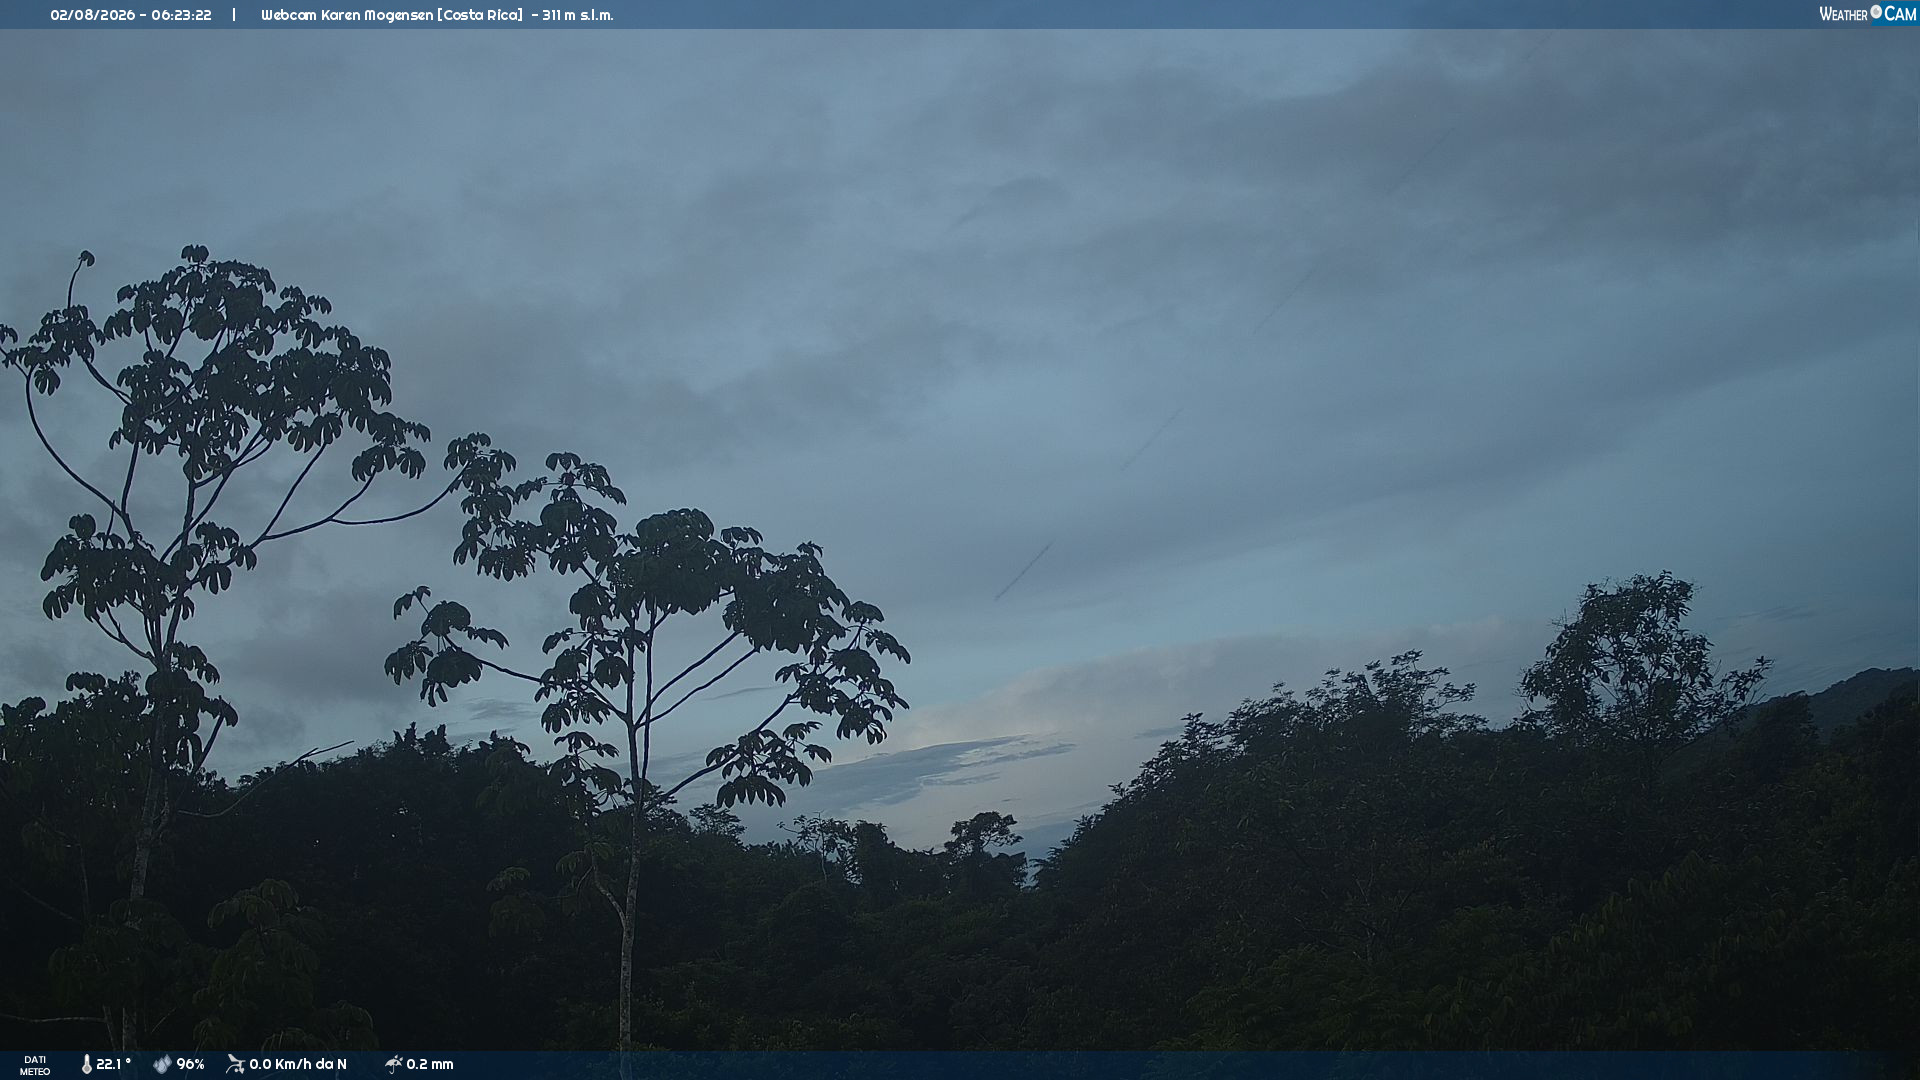Click the thermometer temperature icon
Image resolution: width=1920 pixels, height=1080 pixels.
coord(86,1065)
